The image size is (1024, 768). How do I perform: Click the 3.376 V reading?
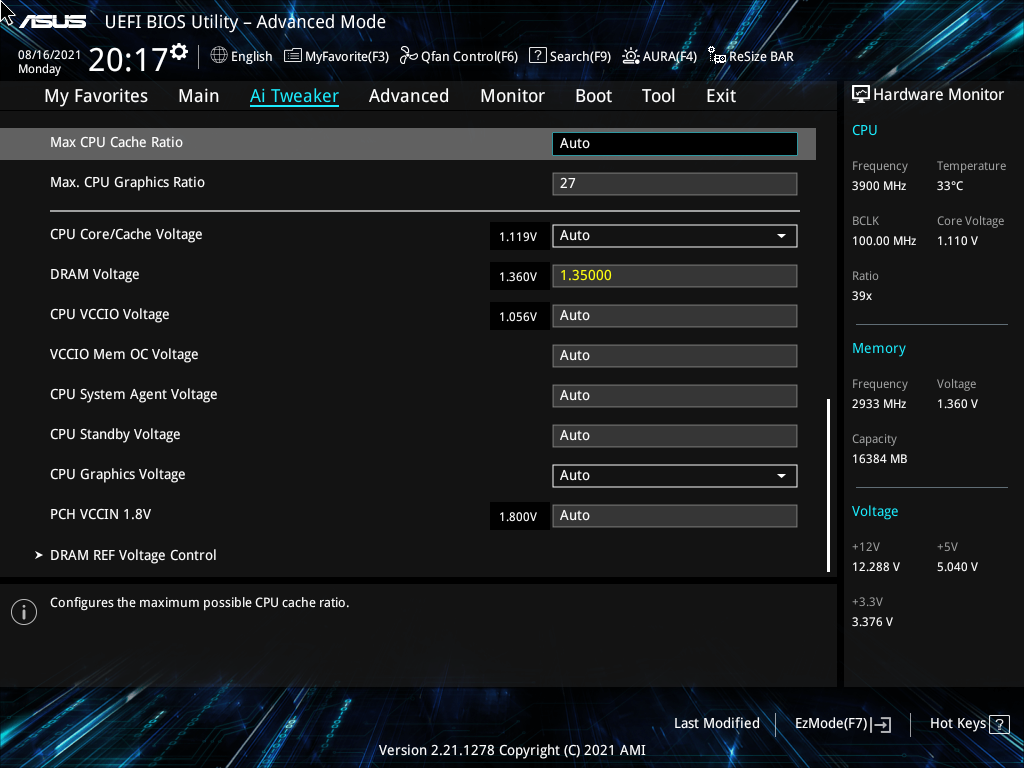(x=872, y=622)
